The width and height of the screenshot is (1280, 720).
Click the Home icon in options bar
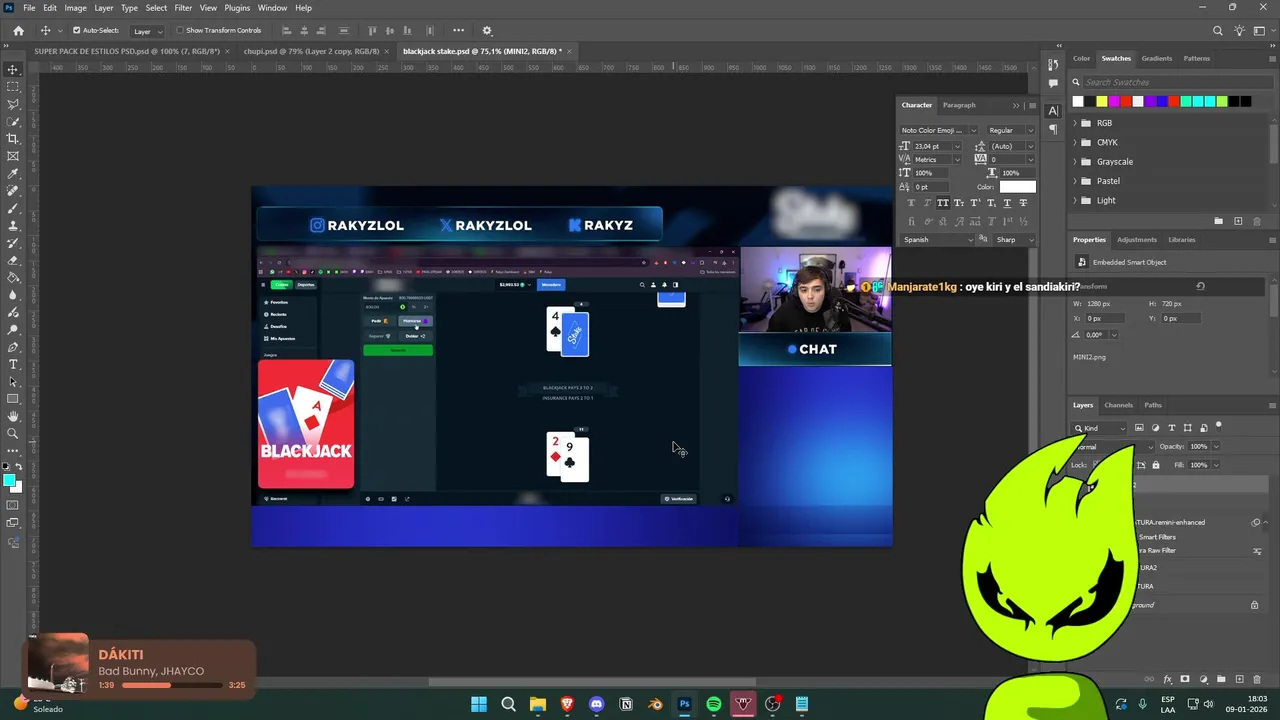(x=18, y=30)
